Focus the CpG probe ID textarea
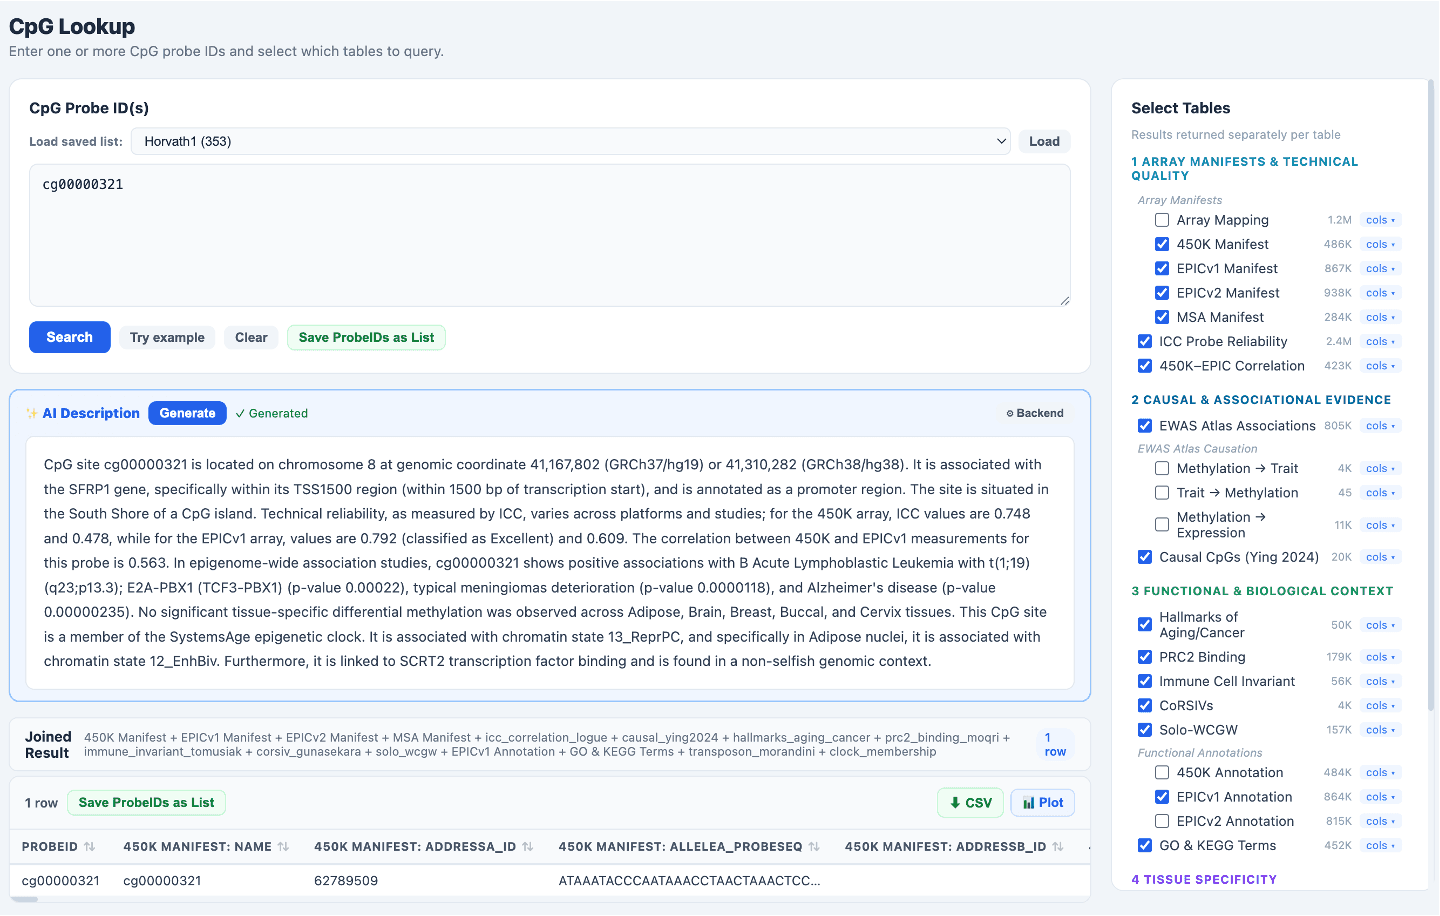 (x=550, y=235)
